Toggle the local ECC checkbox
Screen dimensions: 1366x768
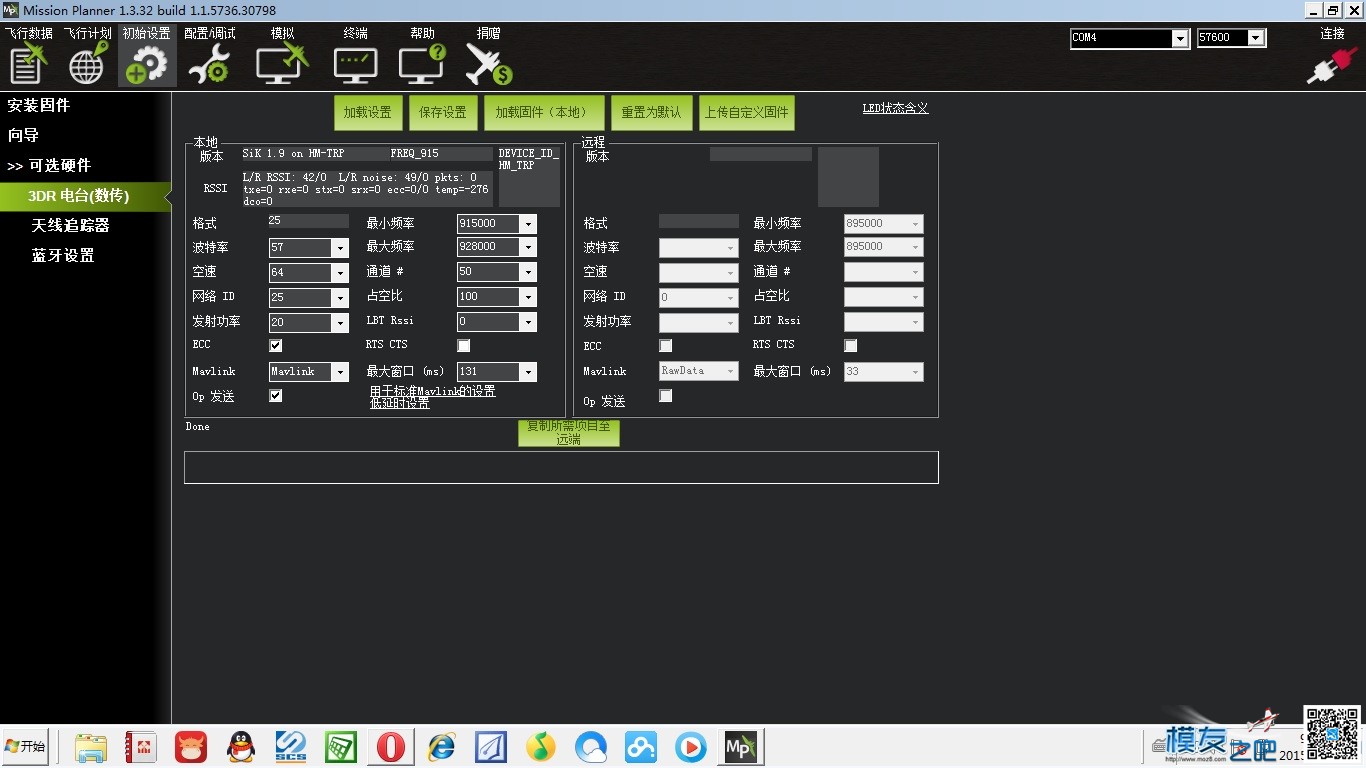(x=276, y=345)
